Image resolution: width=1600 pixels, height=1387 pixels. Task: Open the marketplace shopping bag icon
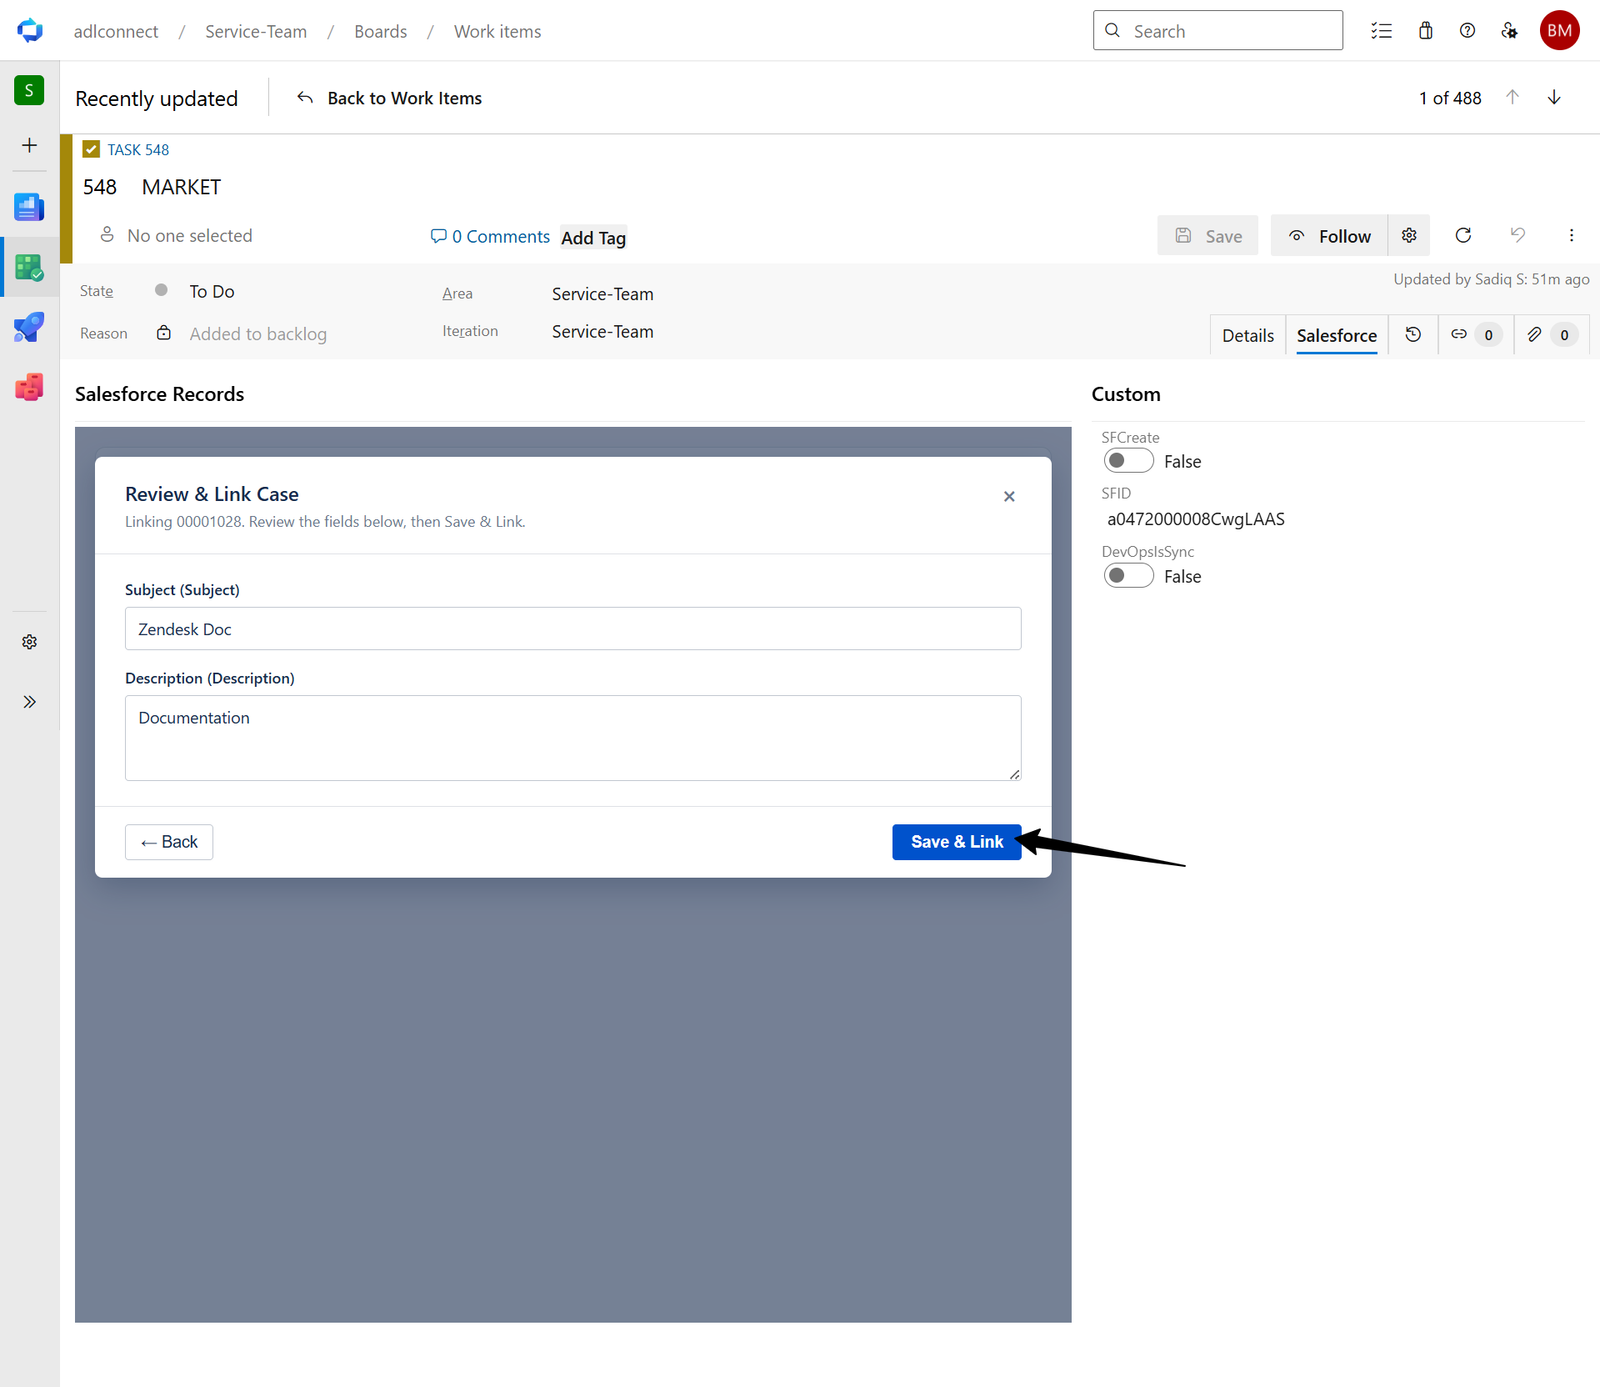click(x=1425, y=31)
